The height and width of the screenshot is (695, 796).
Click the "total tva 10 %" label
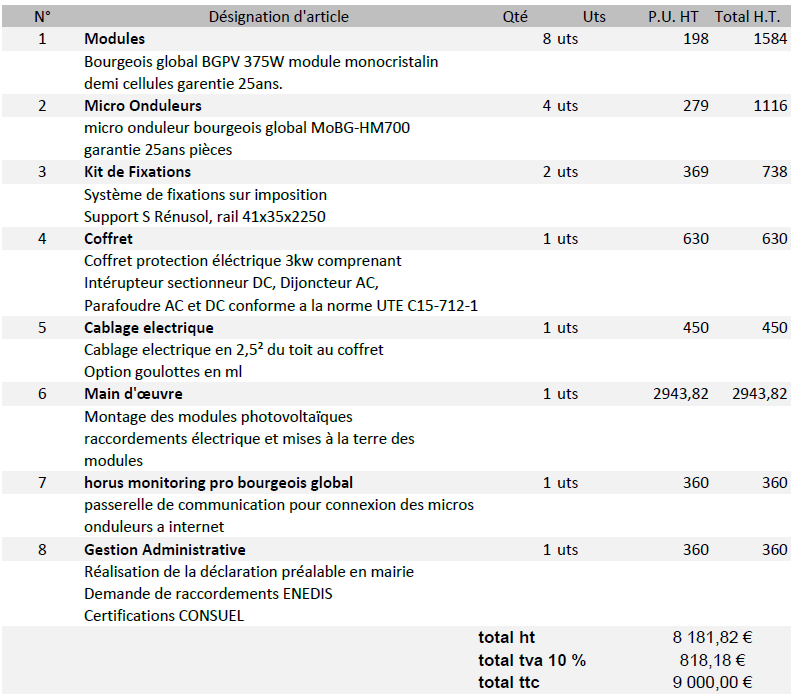[x=532, y=660]
